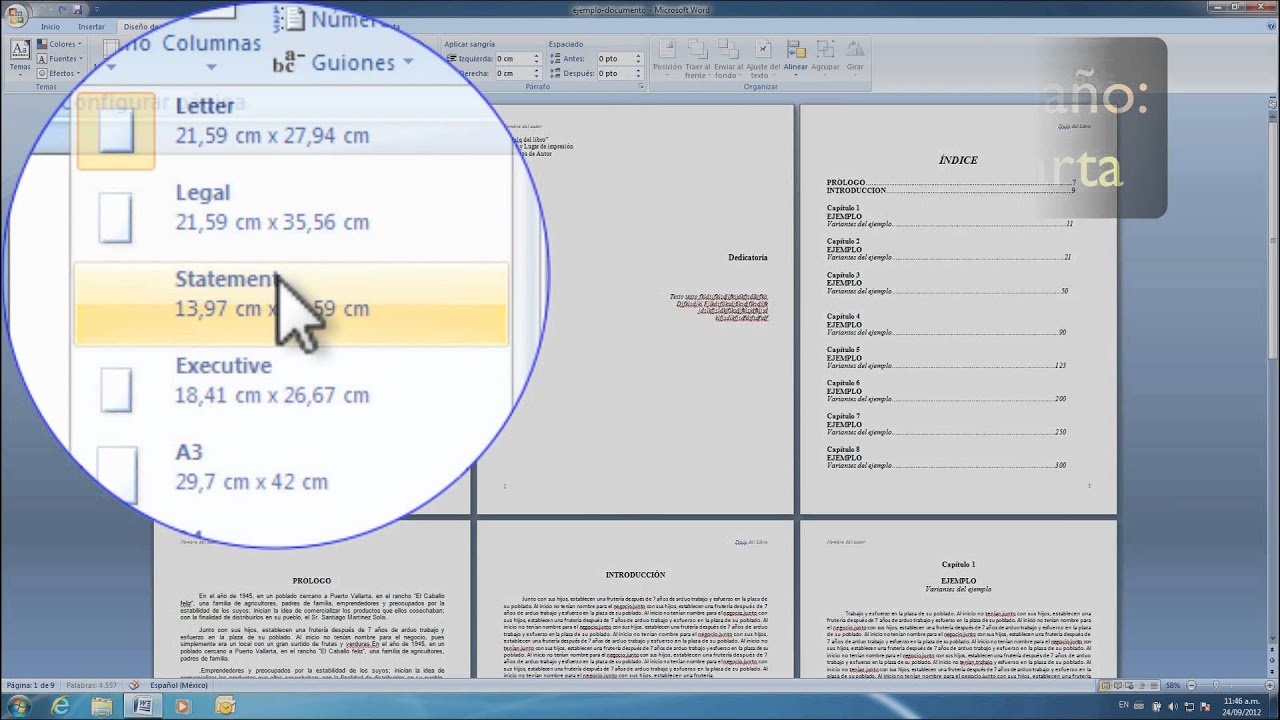Switch to Outline view
1280x720 pixels.
pyautogui.click(x=1141, y=686)
